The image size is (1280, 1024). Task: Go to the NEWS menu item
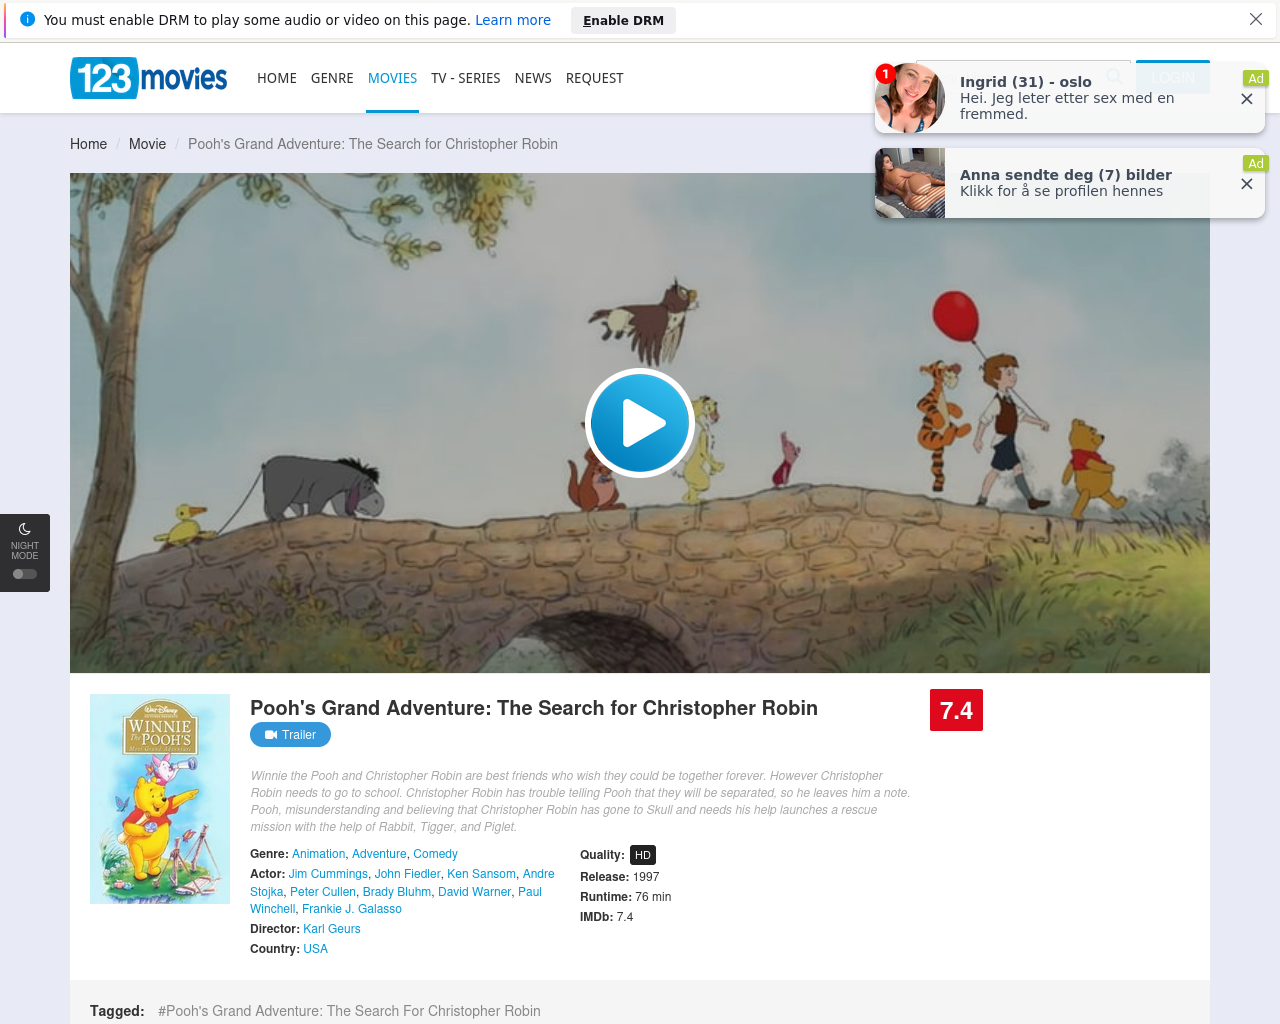[533, 78]
